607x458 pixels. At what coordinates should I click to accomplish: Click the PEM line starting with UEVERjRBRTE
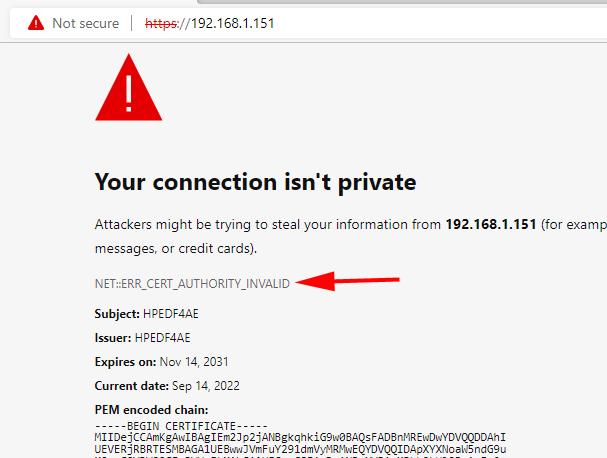(x=300, y=450)
